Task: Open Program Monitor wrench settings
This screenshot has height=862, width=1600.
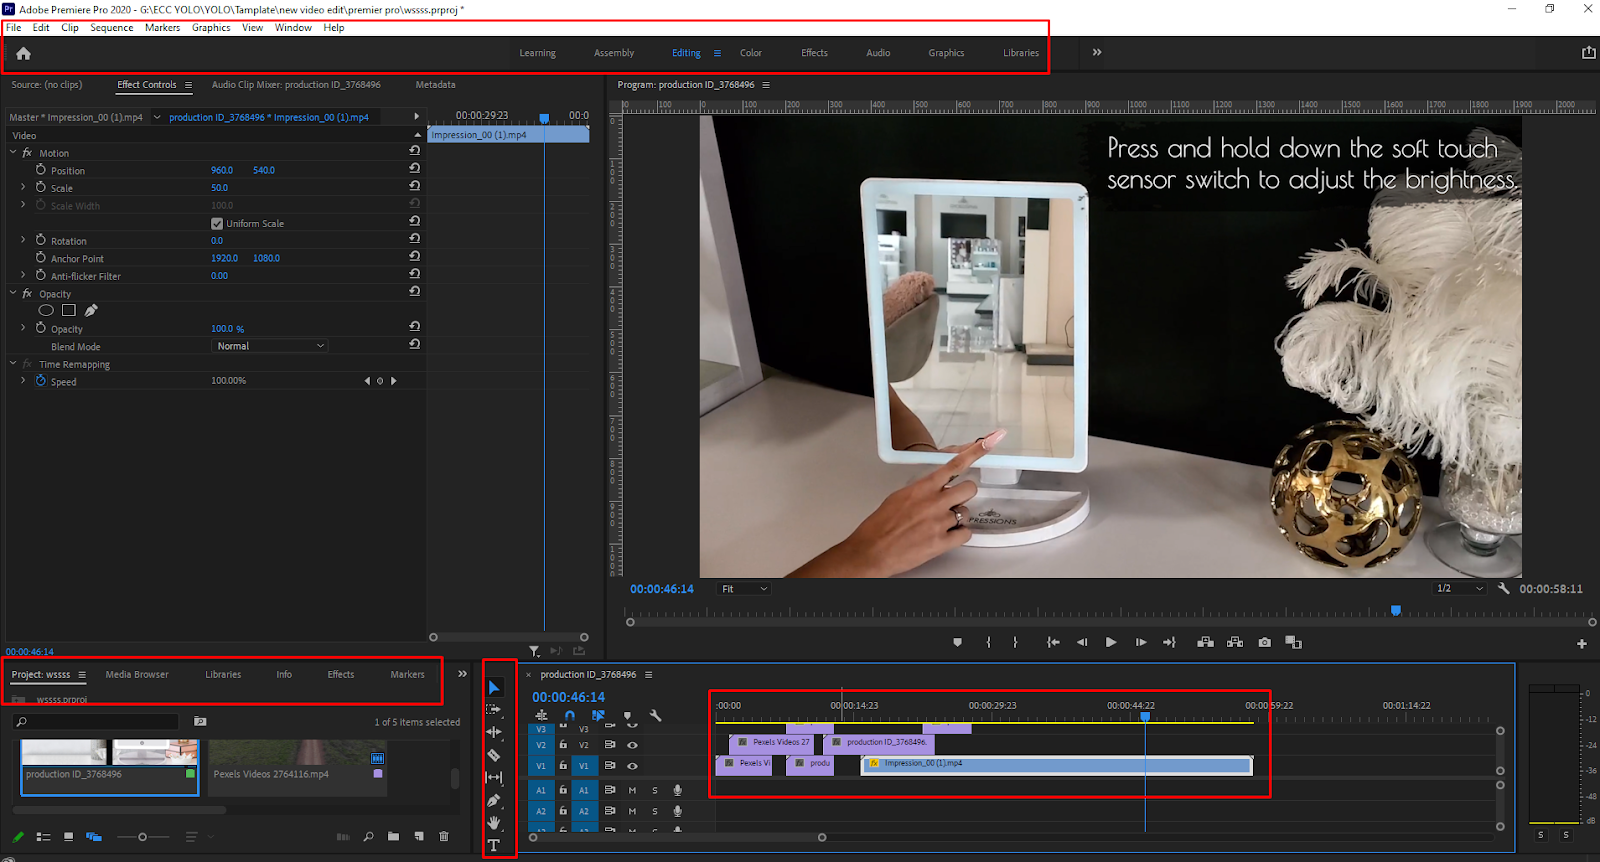Action: click(x=1503, y=589)
